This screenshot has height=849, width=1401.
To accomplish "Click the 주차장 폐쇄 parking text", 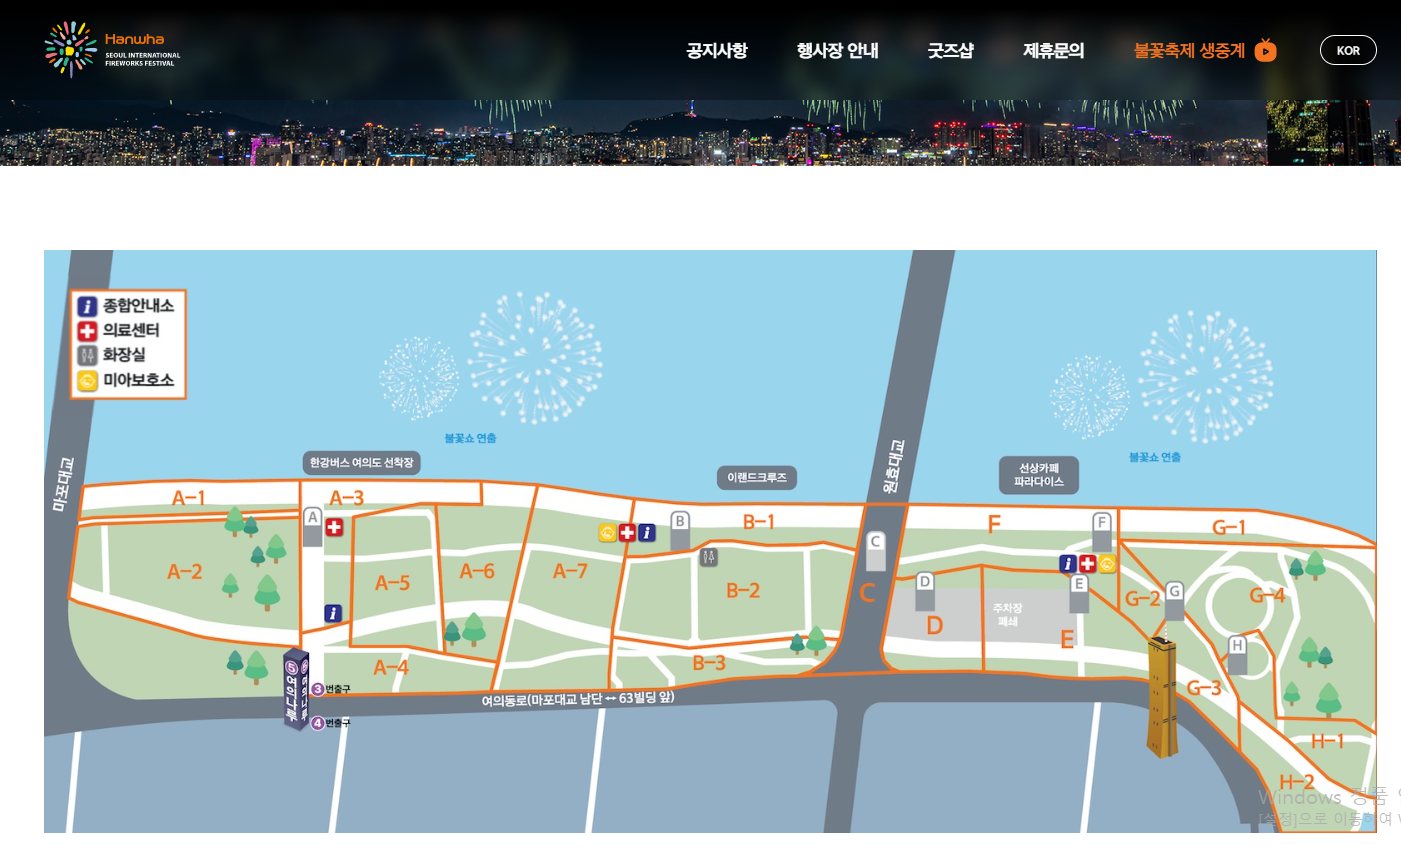I will 1007,614.
